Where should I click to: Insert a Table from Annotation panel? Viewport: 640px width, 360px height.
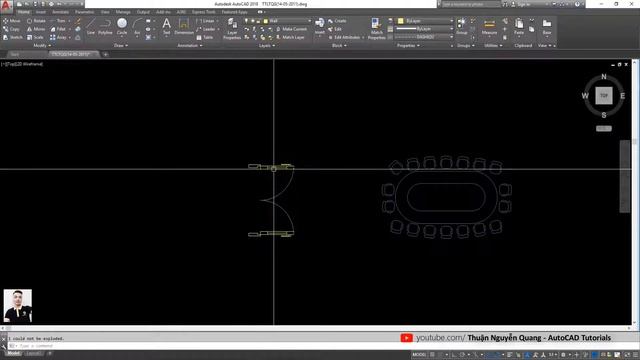pyautogui.click(x=205, y=37)
